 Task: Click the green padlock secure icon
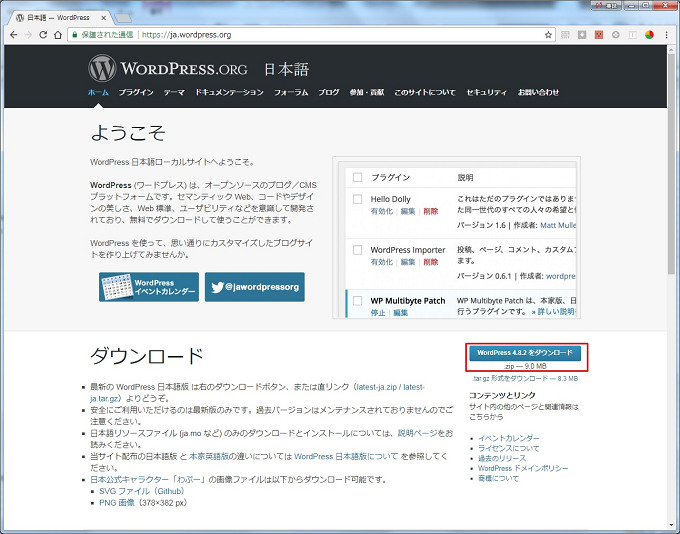pos(75,35)
